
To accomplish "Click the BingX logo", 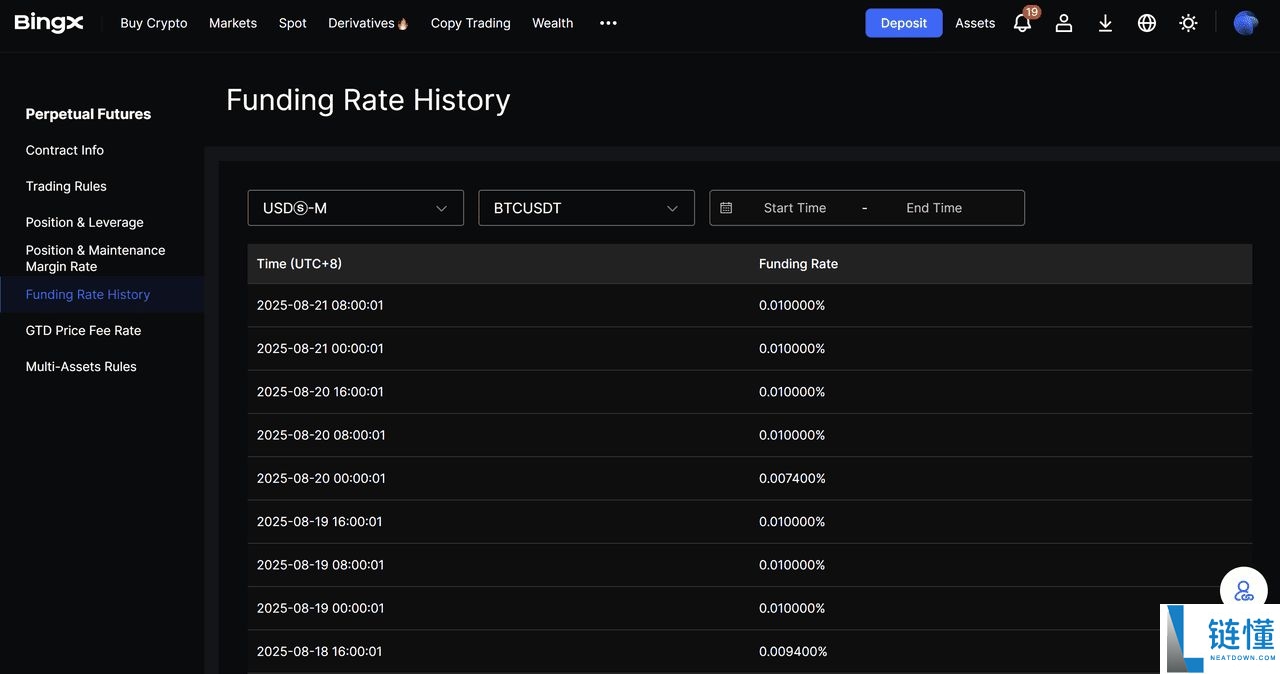I will click(x=48, y=23).
